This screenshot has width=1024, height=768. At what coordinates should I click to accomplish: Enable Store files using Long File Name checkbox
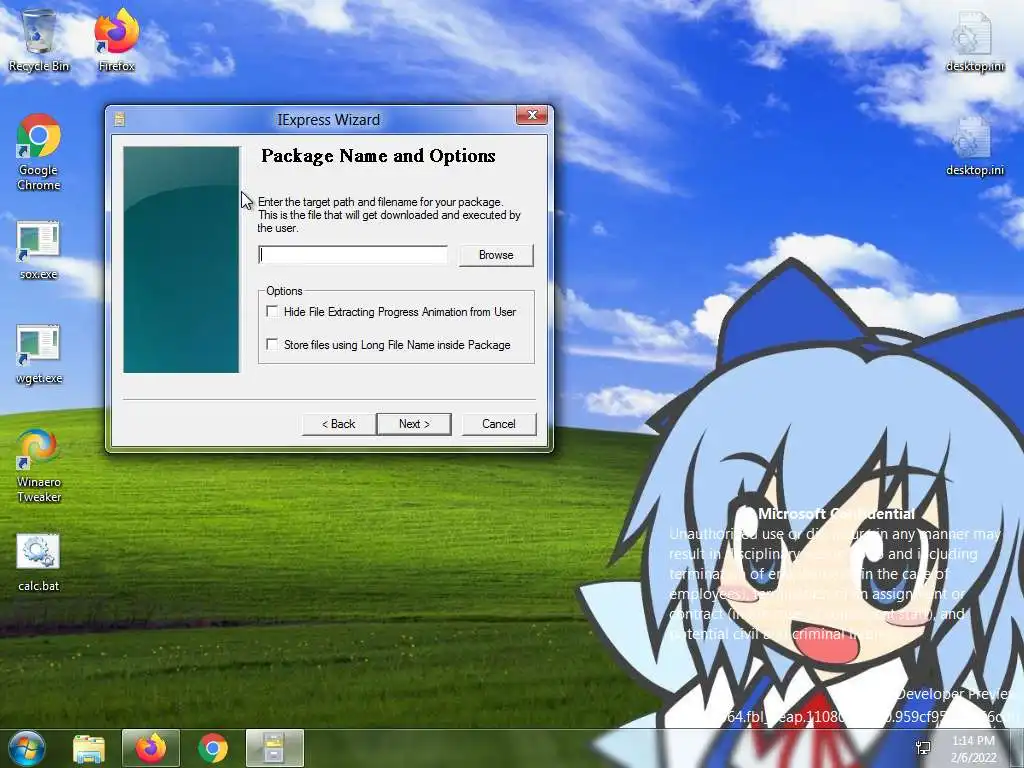click(272, 344)
